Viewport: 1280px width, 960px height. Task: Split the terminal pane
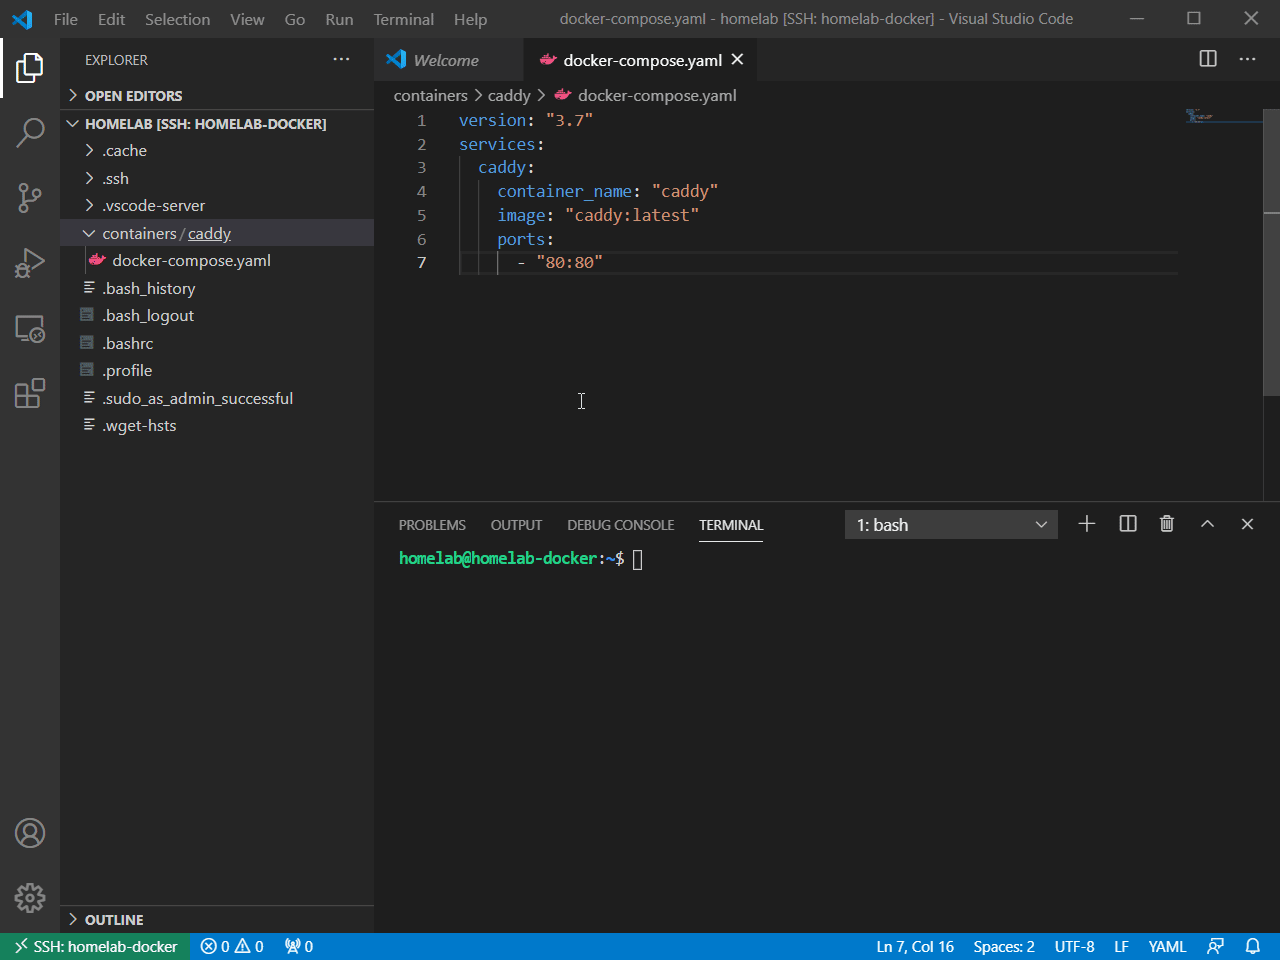coord(1128,524)
